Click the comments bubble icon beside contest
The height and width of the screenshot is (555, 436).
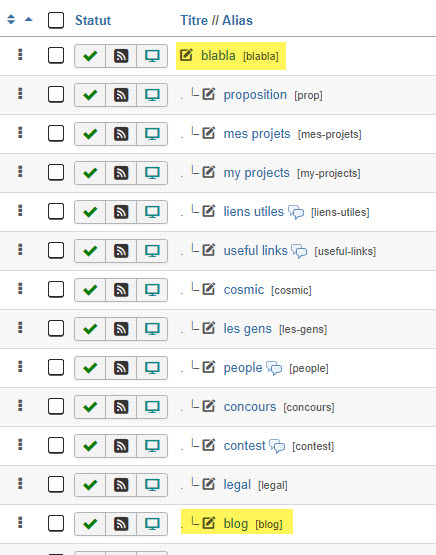(x=277, y=446)
